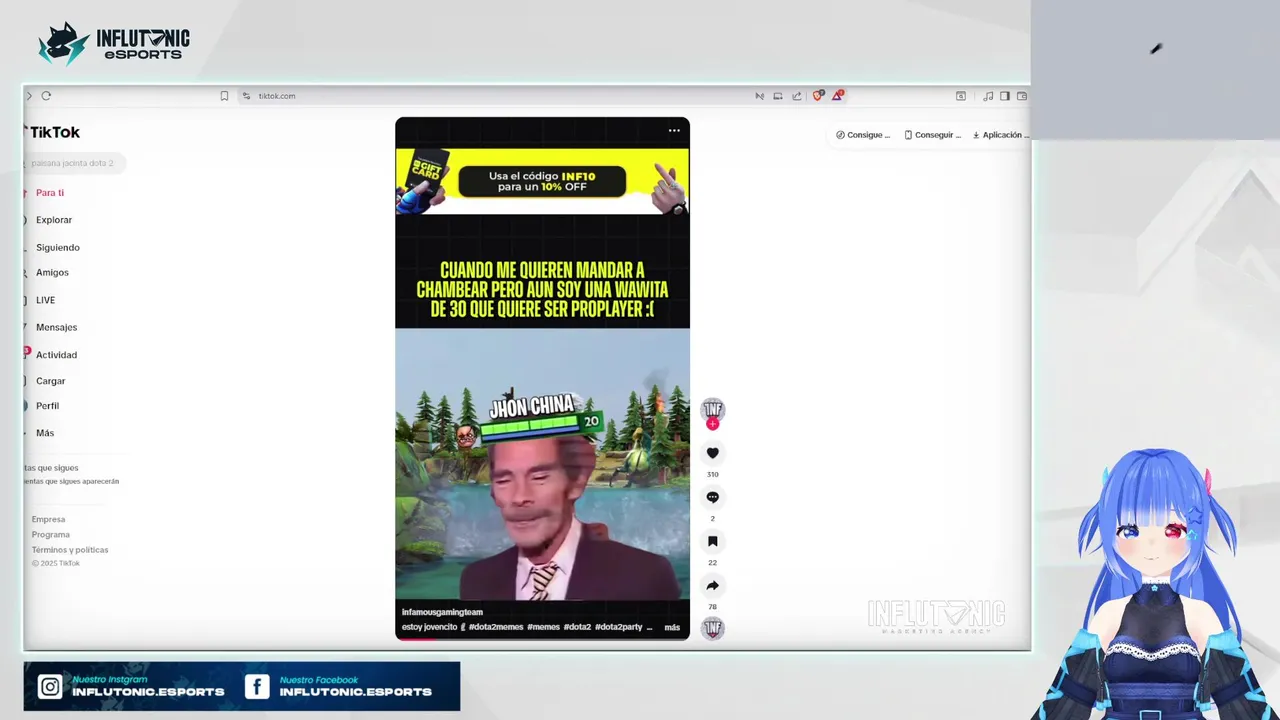This screenshot has width=1280, height=720.
Task: Like the video with the heart icon
Action: (712, 453)
